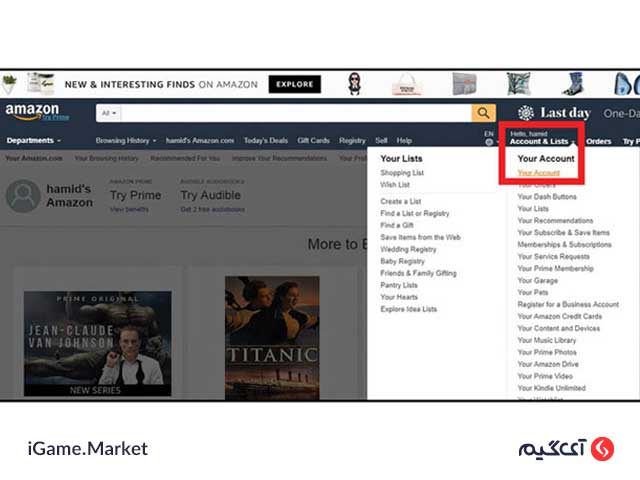Click Your Pets
The height and width of the screenshot is (480, 640).
(533, 292)
